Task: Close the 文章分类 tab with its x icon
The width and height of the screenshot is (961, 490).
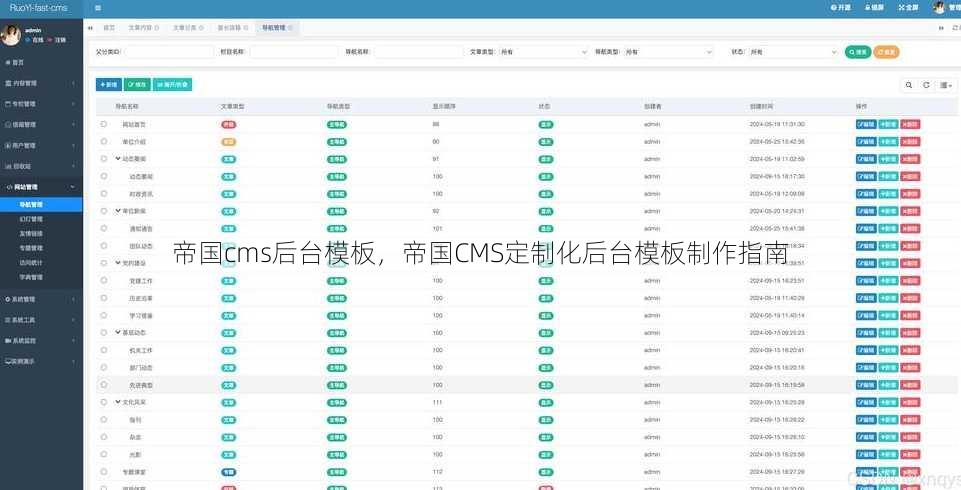Action: (200, 28)
